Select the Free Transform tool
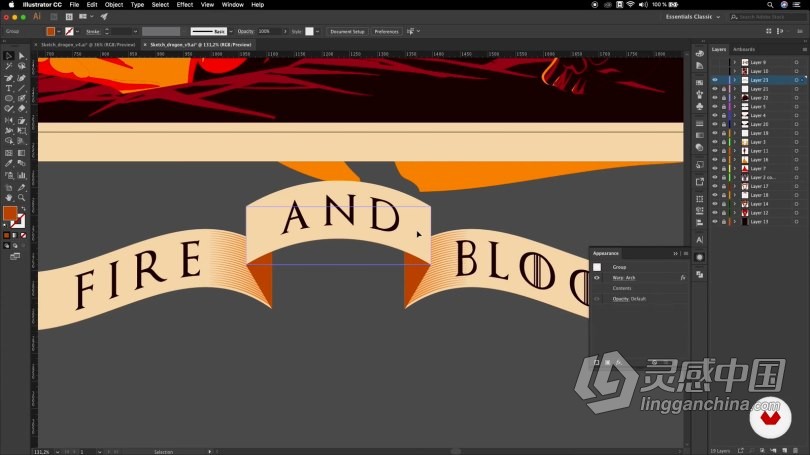Image resolution: width=810 pixels, height=455 pixels. 21,131
